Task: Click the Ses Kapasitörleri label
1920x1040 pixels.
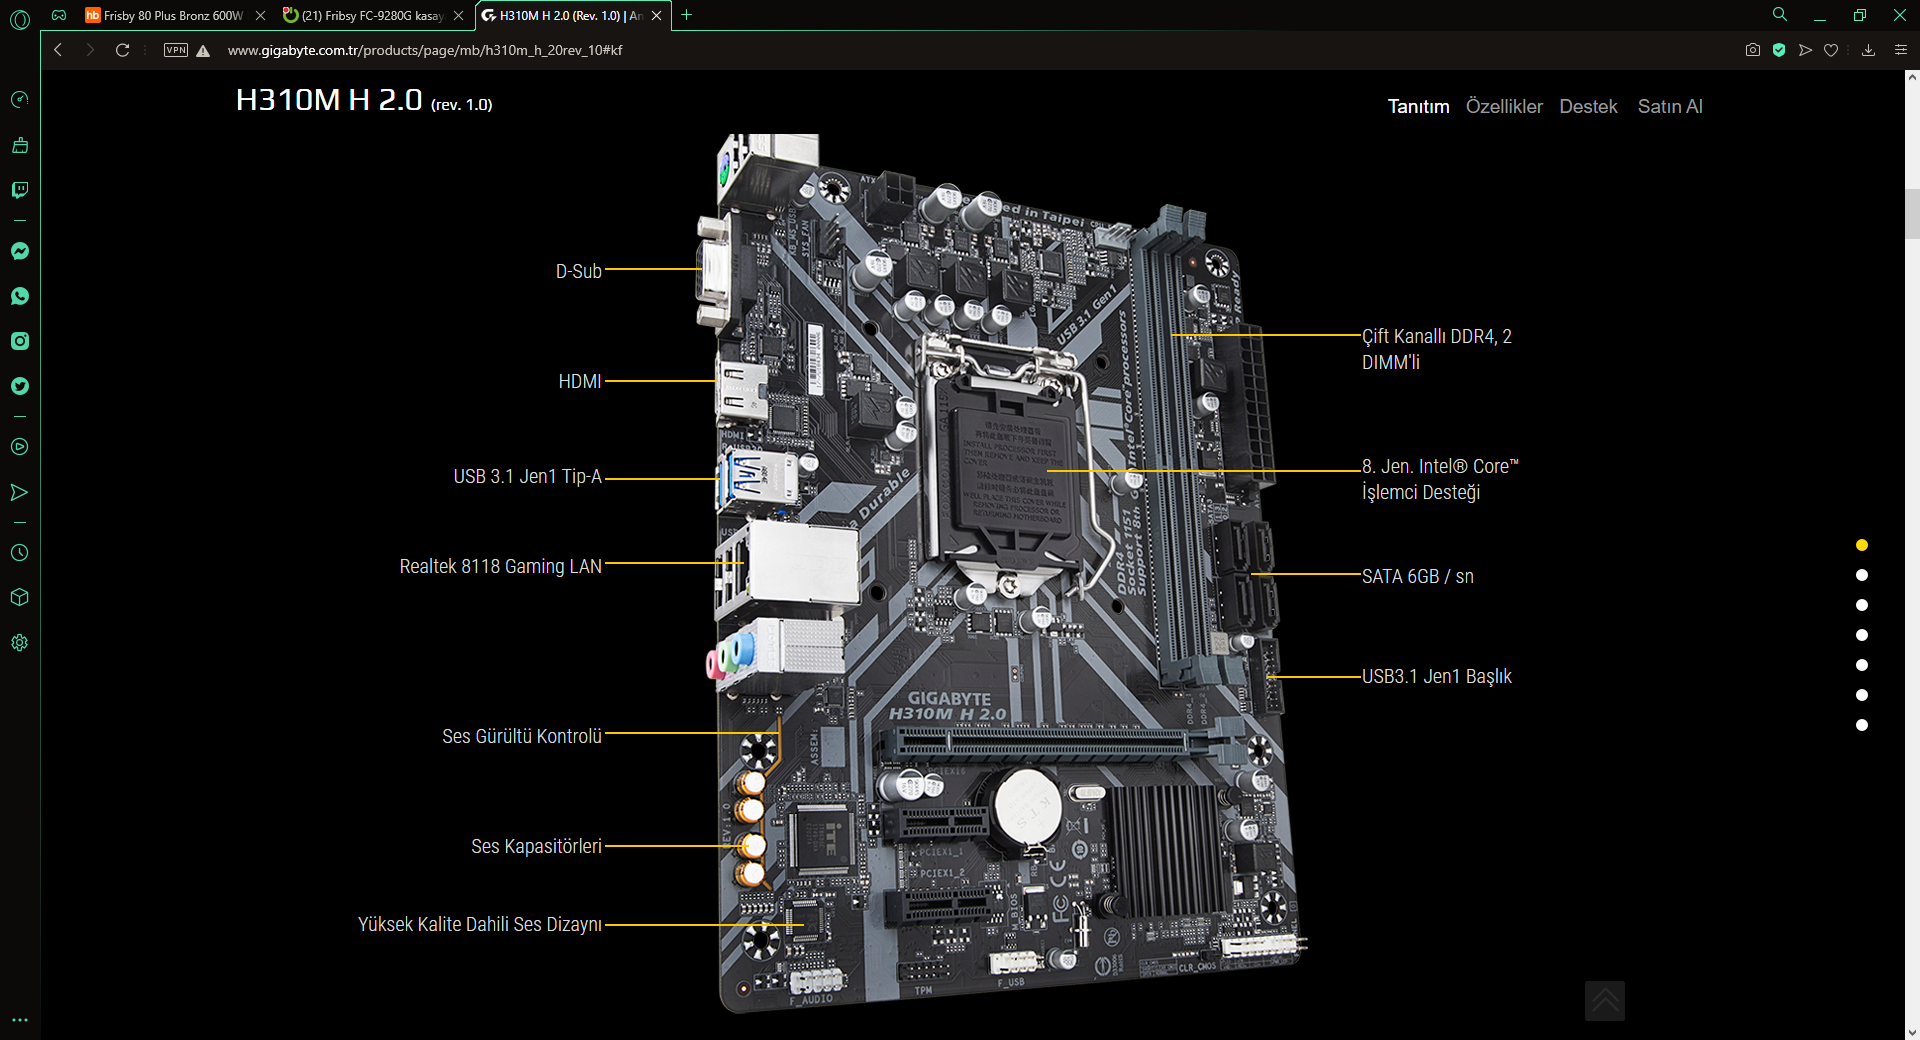Action: pyautogui.click(x=537, y=846)
